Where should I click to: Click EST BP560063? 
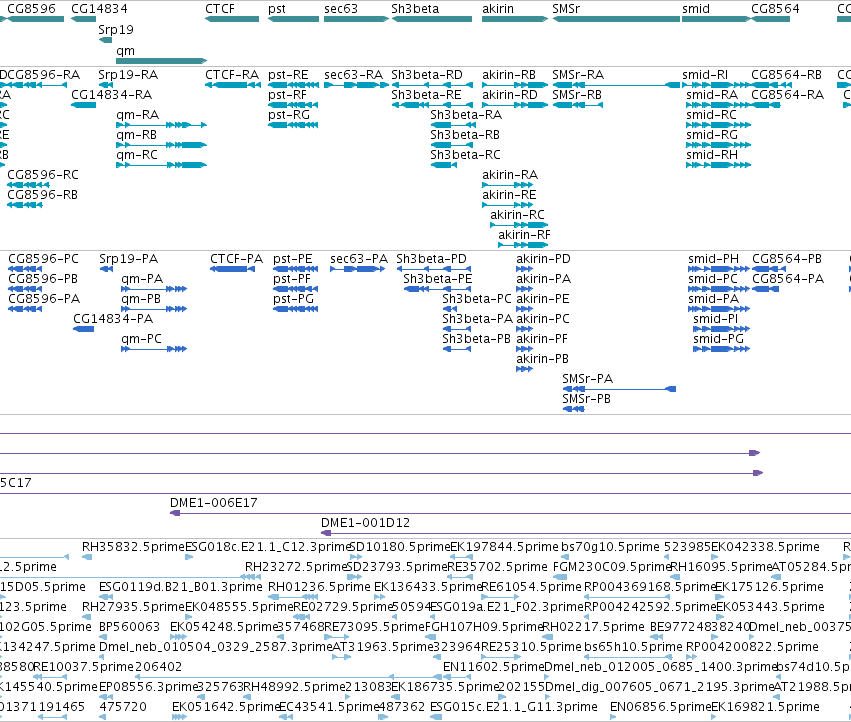click(x=103, y=637)
